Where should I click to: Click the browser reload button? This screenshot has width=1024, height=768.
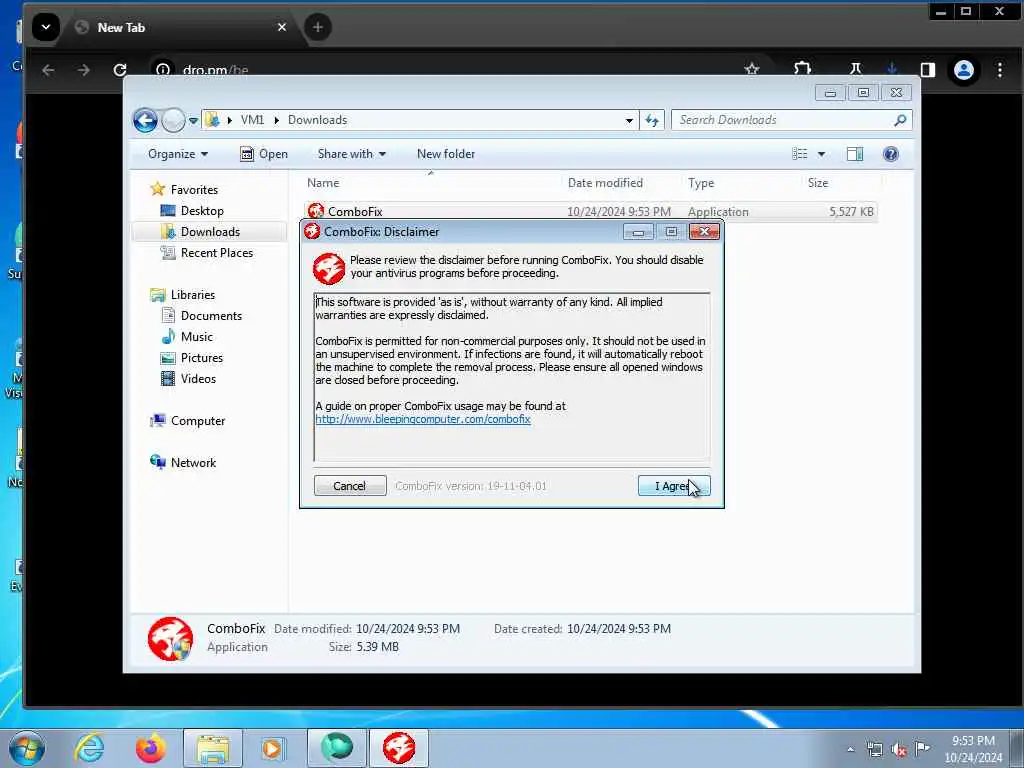120,70
